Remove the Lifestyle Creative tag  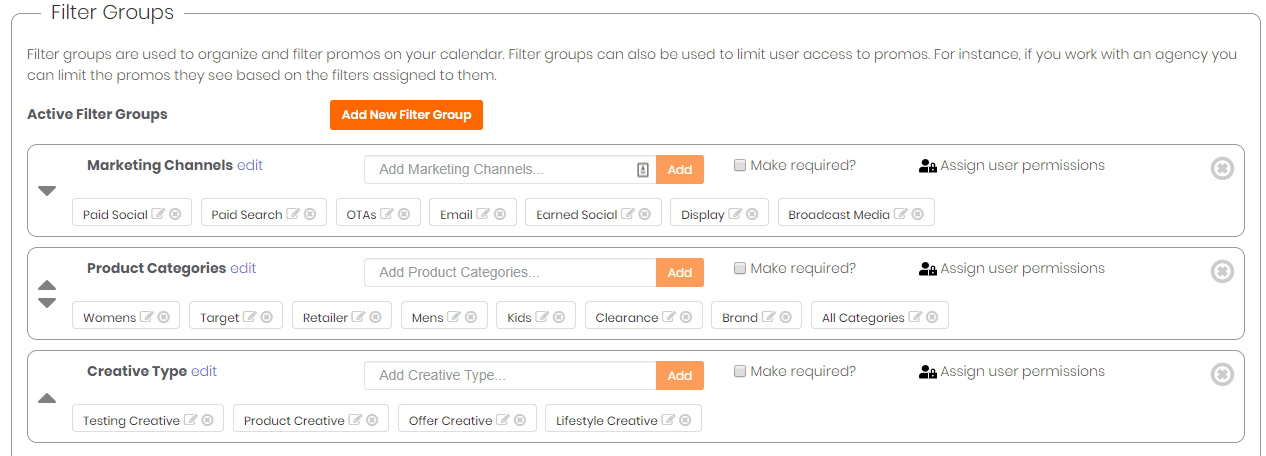coord(685,420)
